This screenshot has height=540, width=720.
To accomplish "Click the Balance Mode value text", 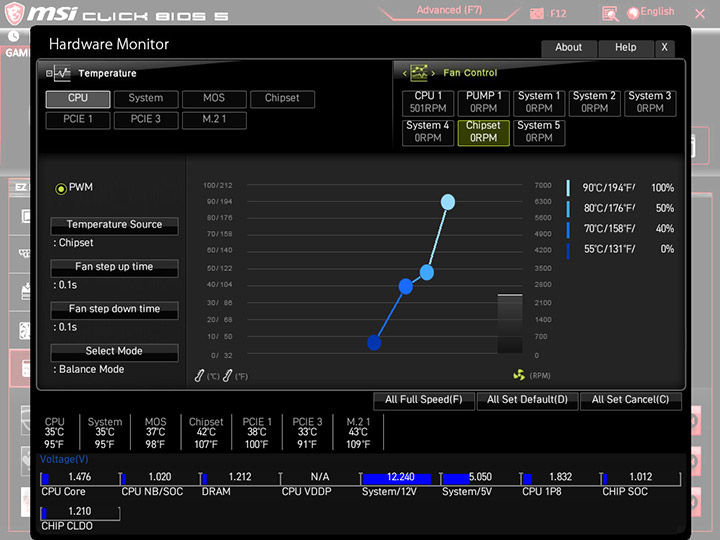I will coord(91,370).
